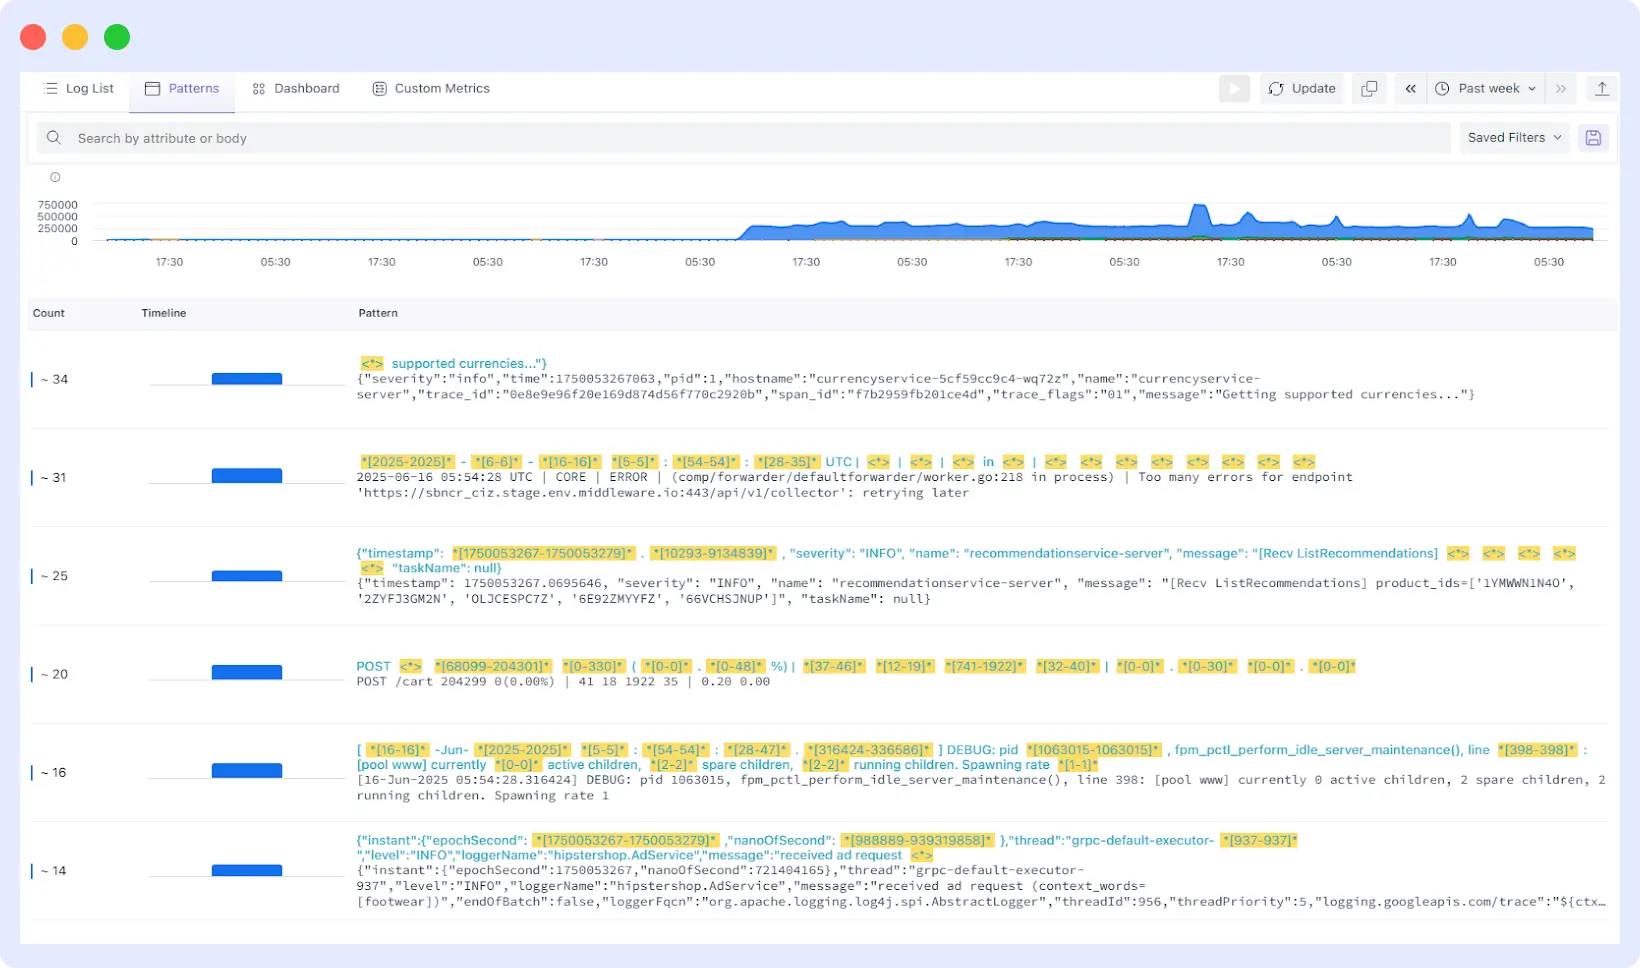
Task: Click the export arrow icon at top right
Action: [1603, 88]
